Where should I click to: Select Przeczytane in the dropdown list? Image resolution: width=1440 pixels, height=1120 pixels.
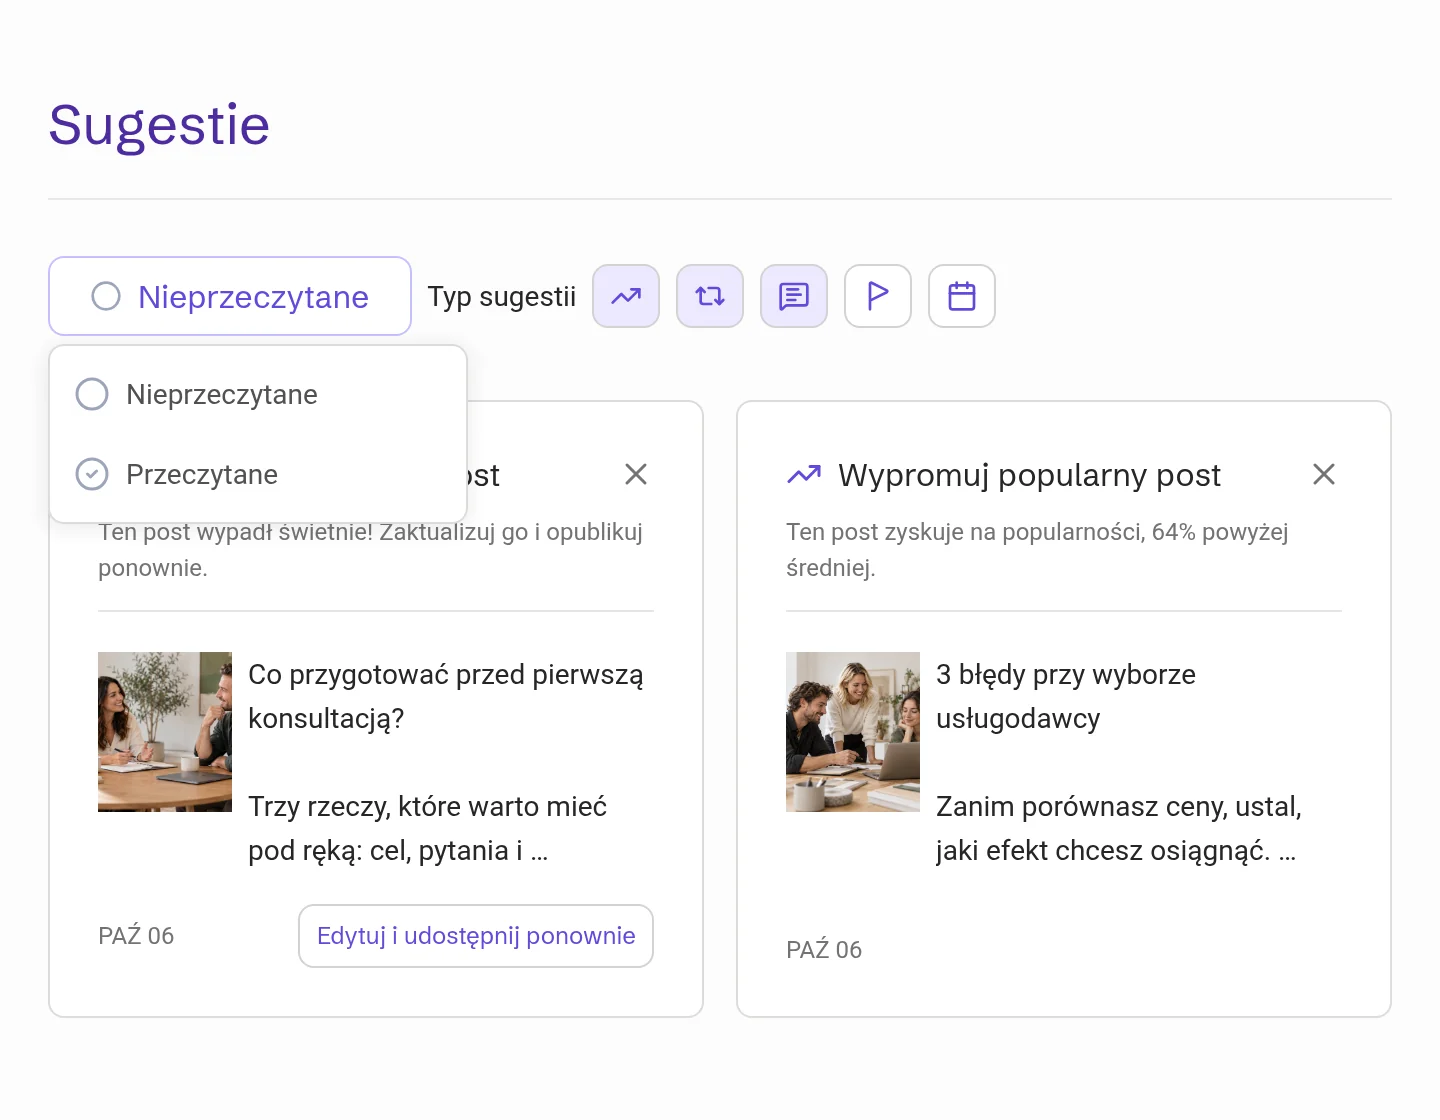pos(258,474)
